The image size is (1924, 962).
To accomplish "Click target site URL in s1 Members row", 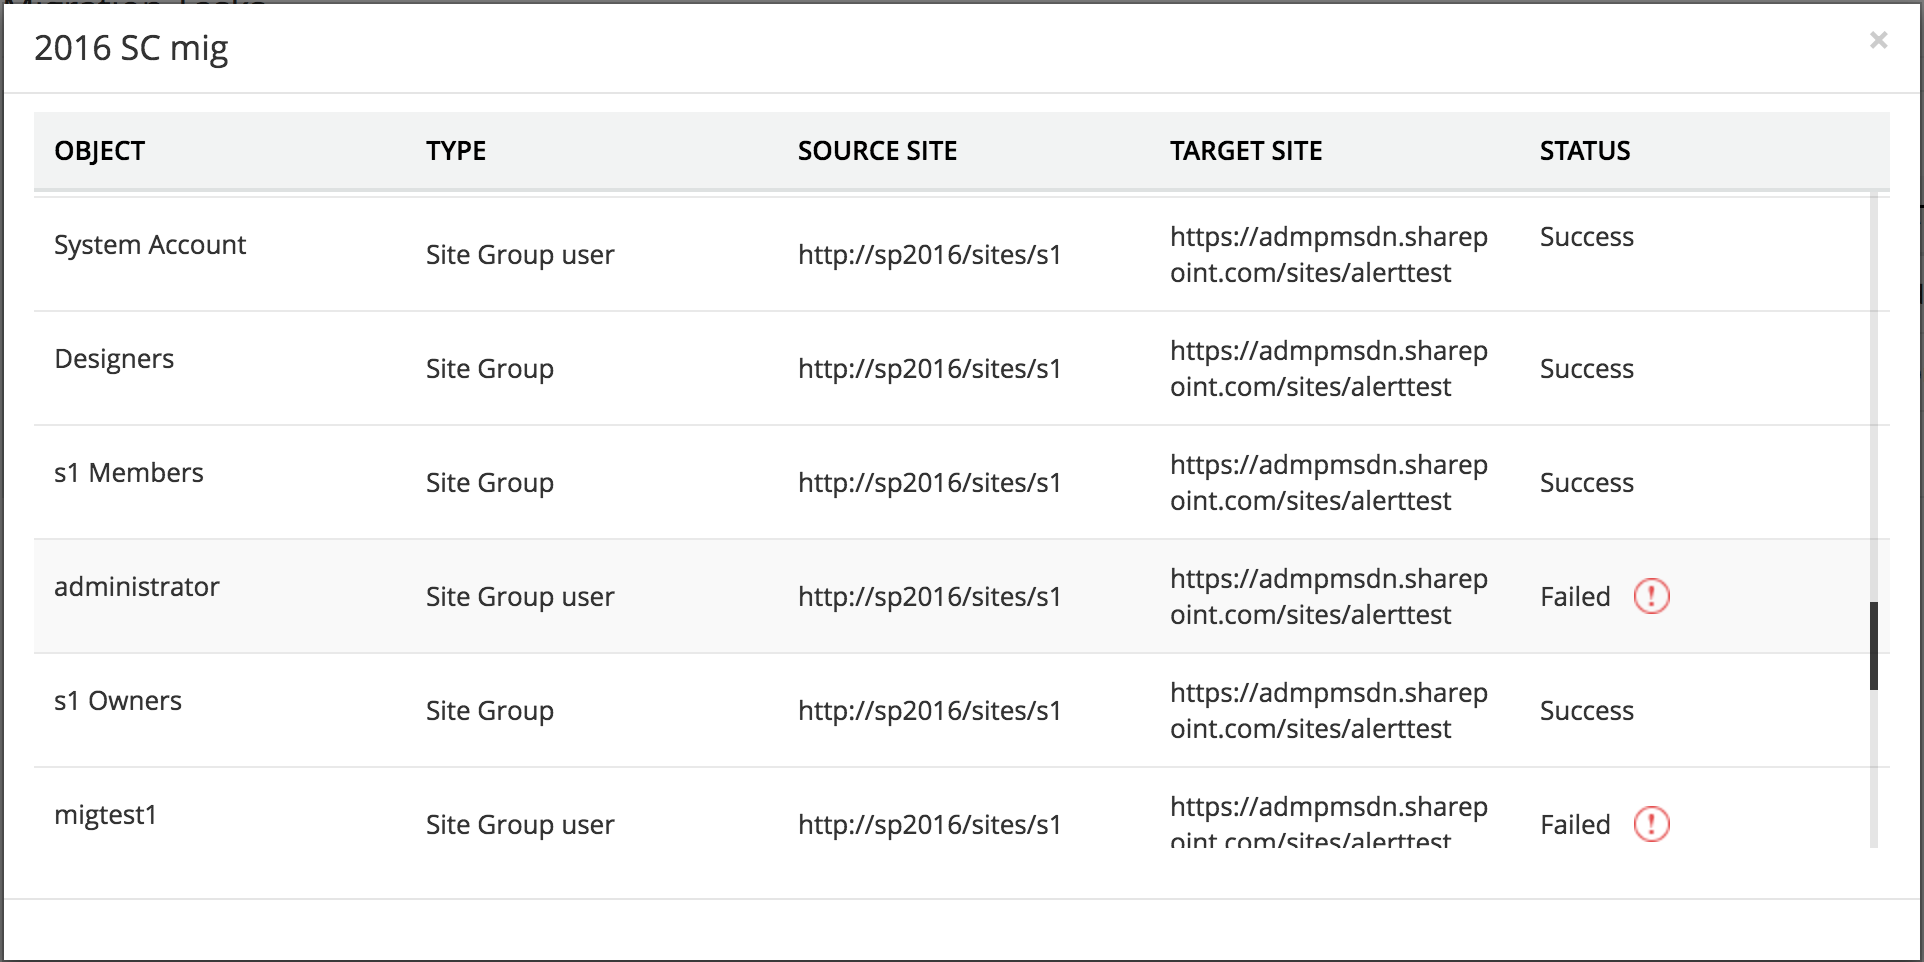I will point(1328,483).
